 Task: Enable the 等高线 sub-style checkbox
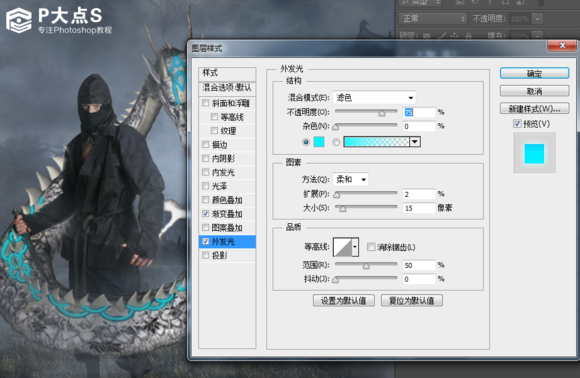[x=214, y=117]
